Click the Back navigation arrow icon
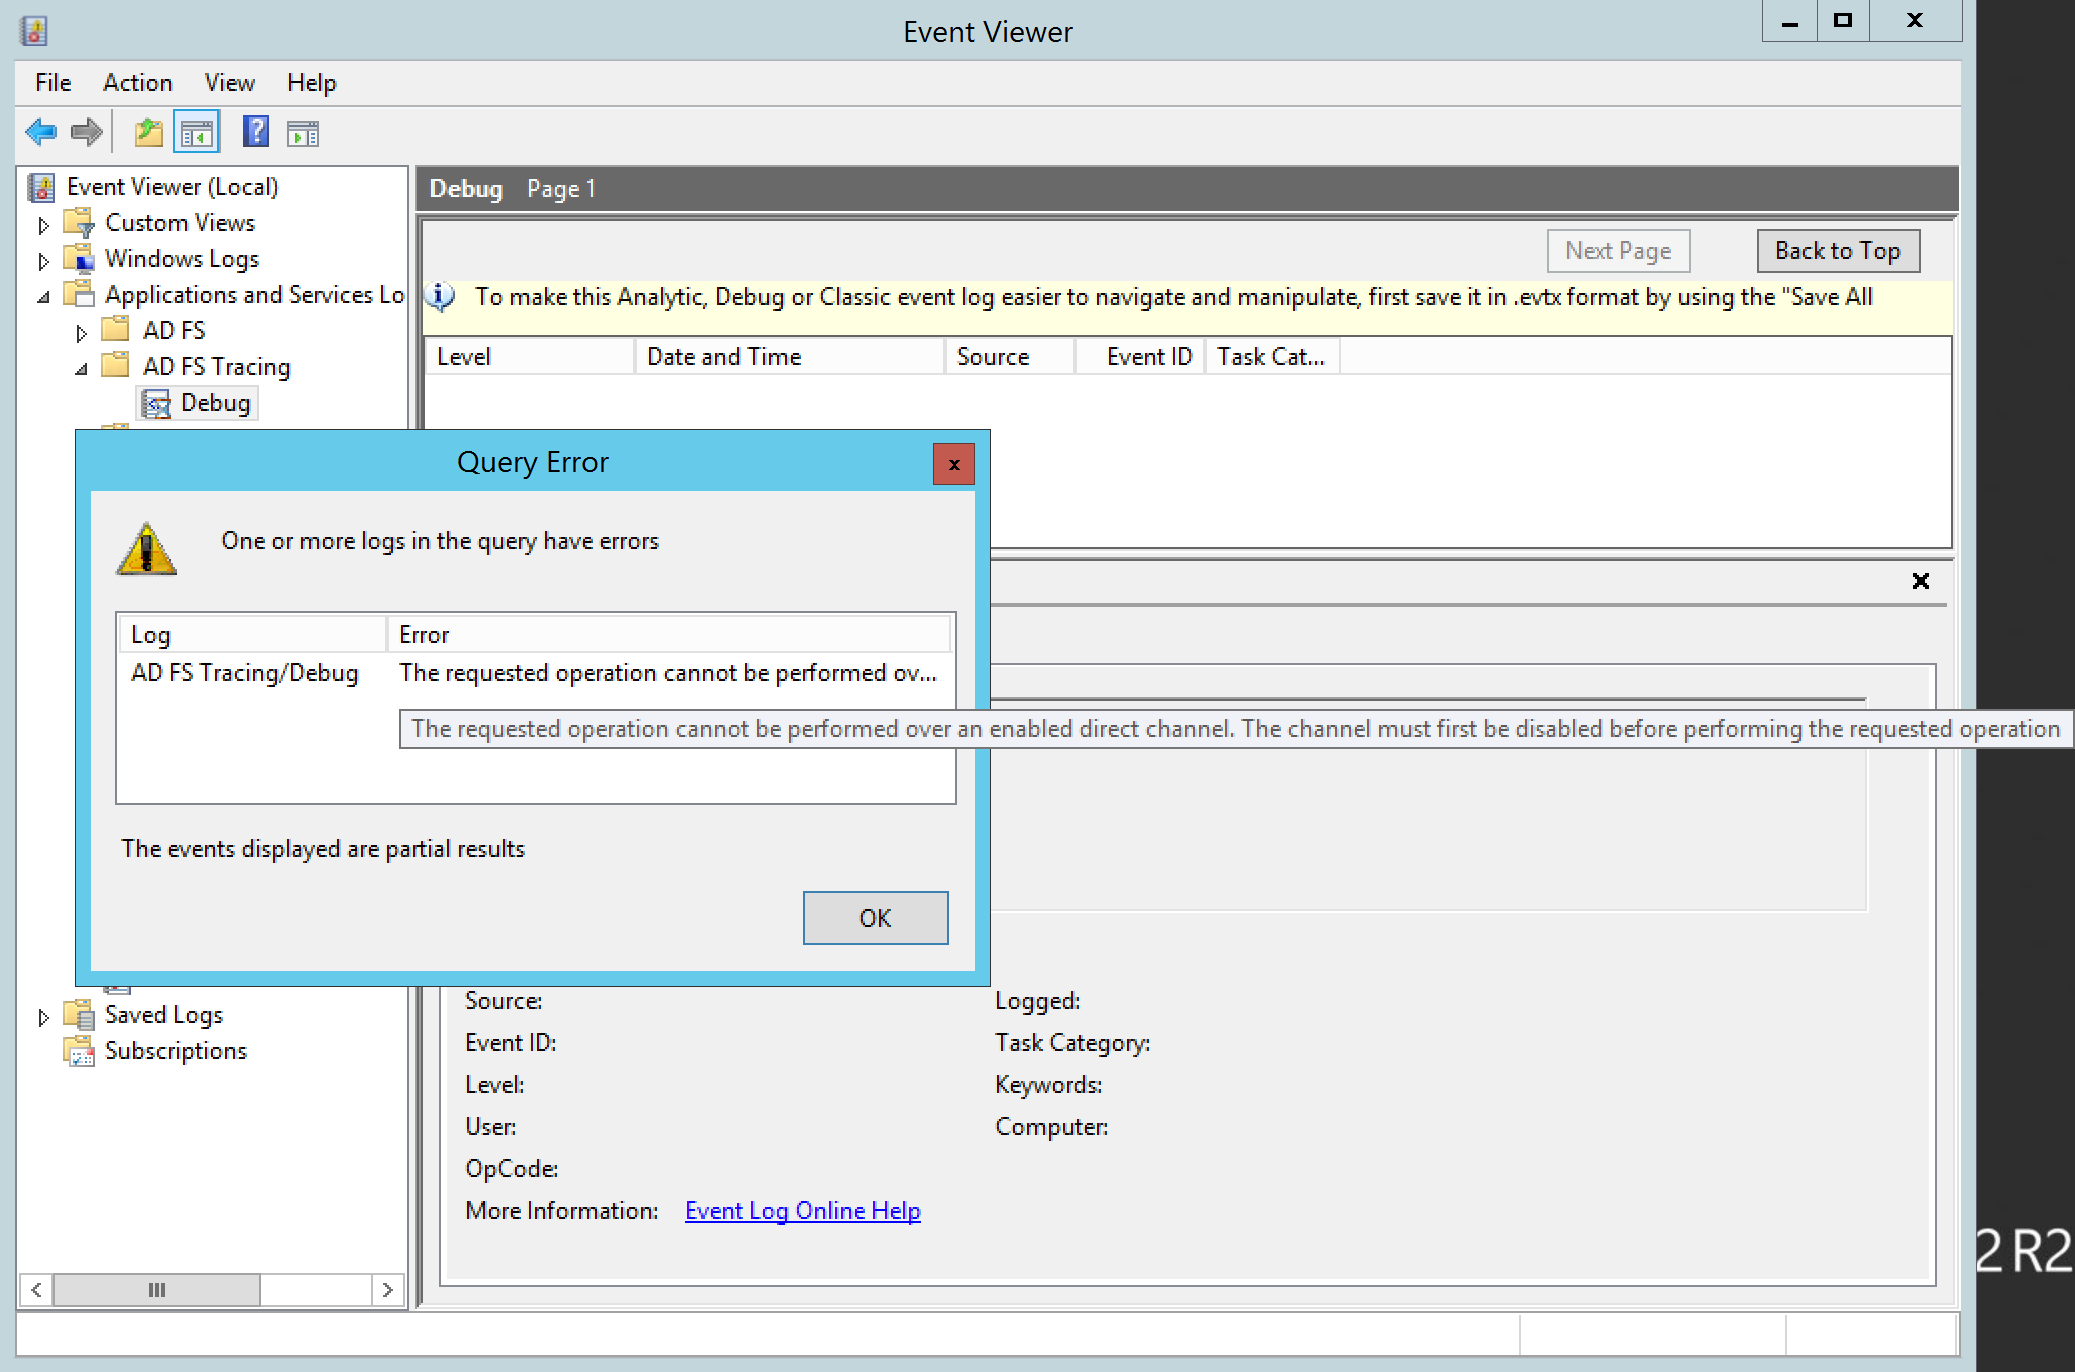 [x=41, y=133]
